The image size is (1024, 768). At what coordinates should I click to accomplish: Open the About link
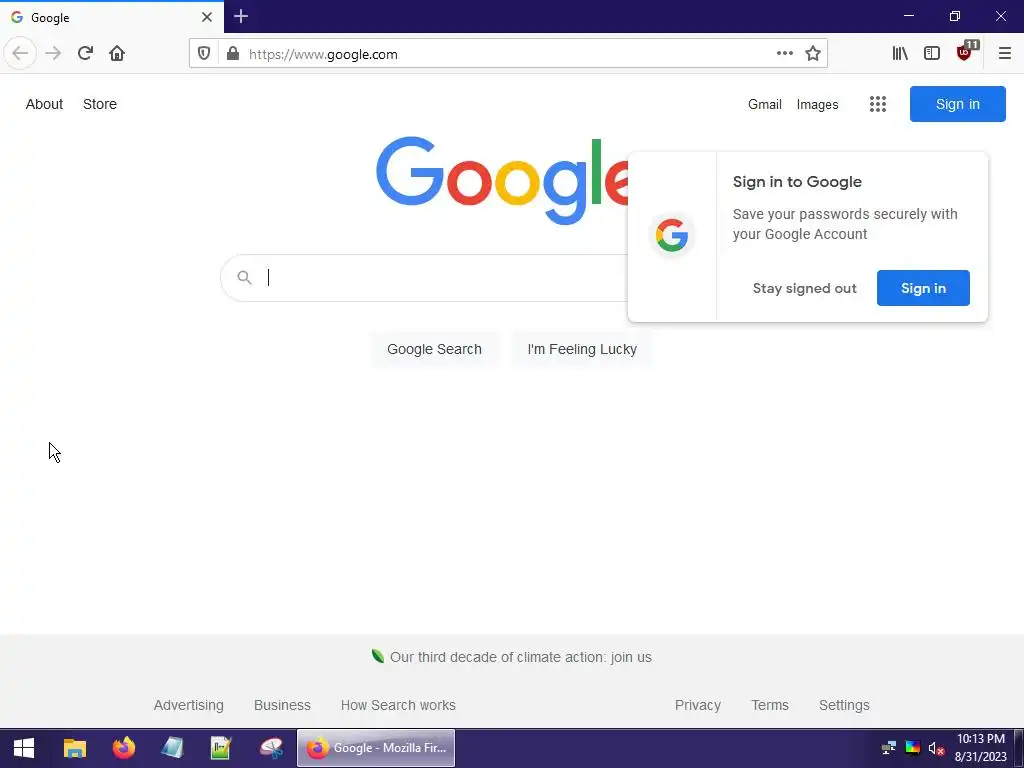pos(44,104)
